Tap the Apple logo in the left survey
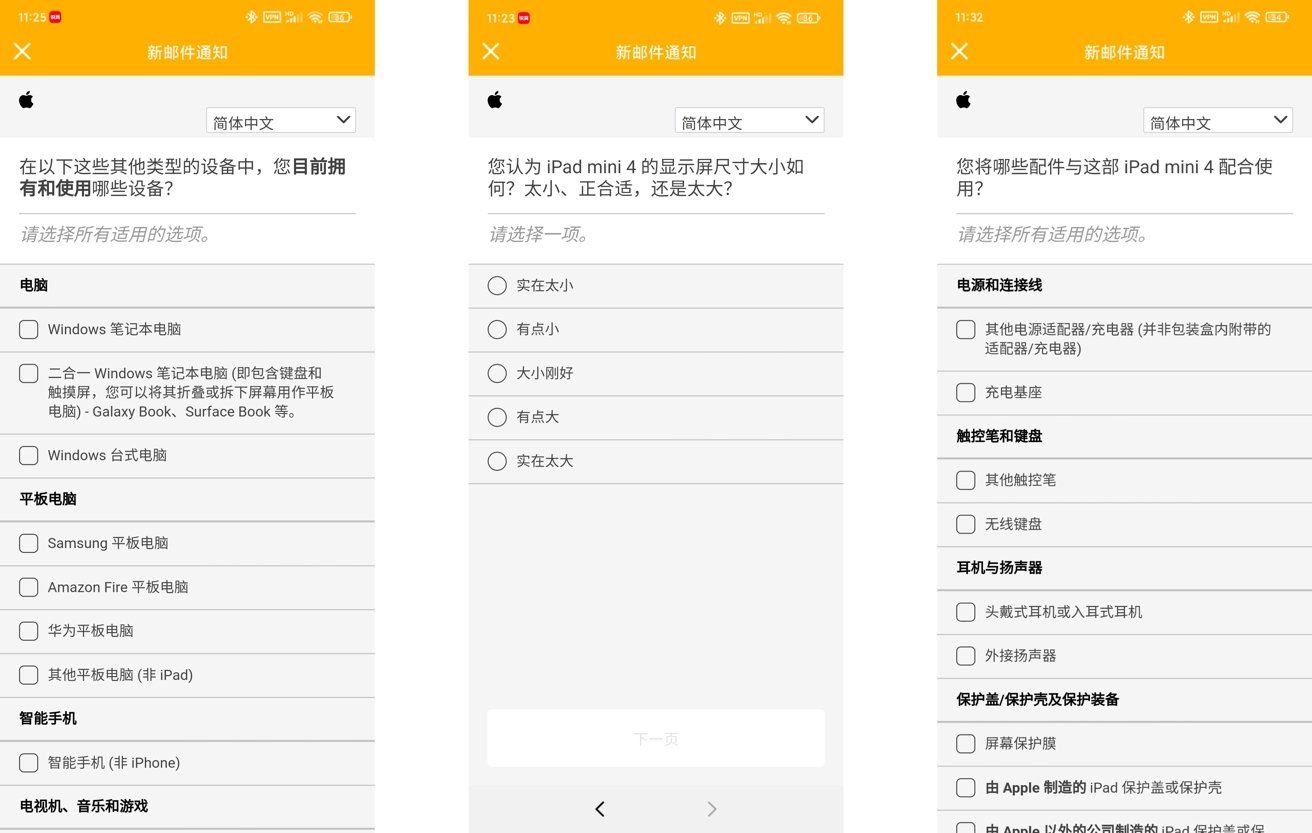 point(27,100)
